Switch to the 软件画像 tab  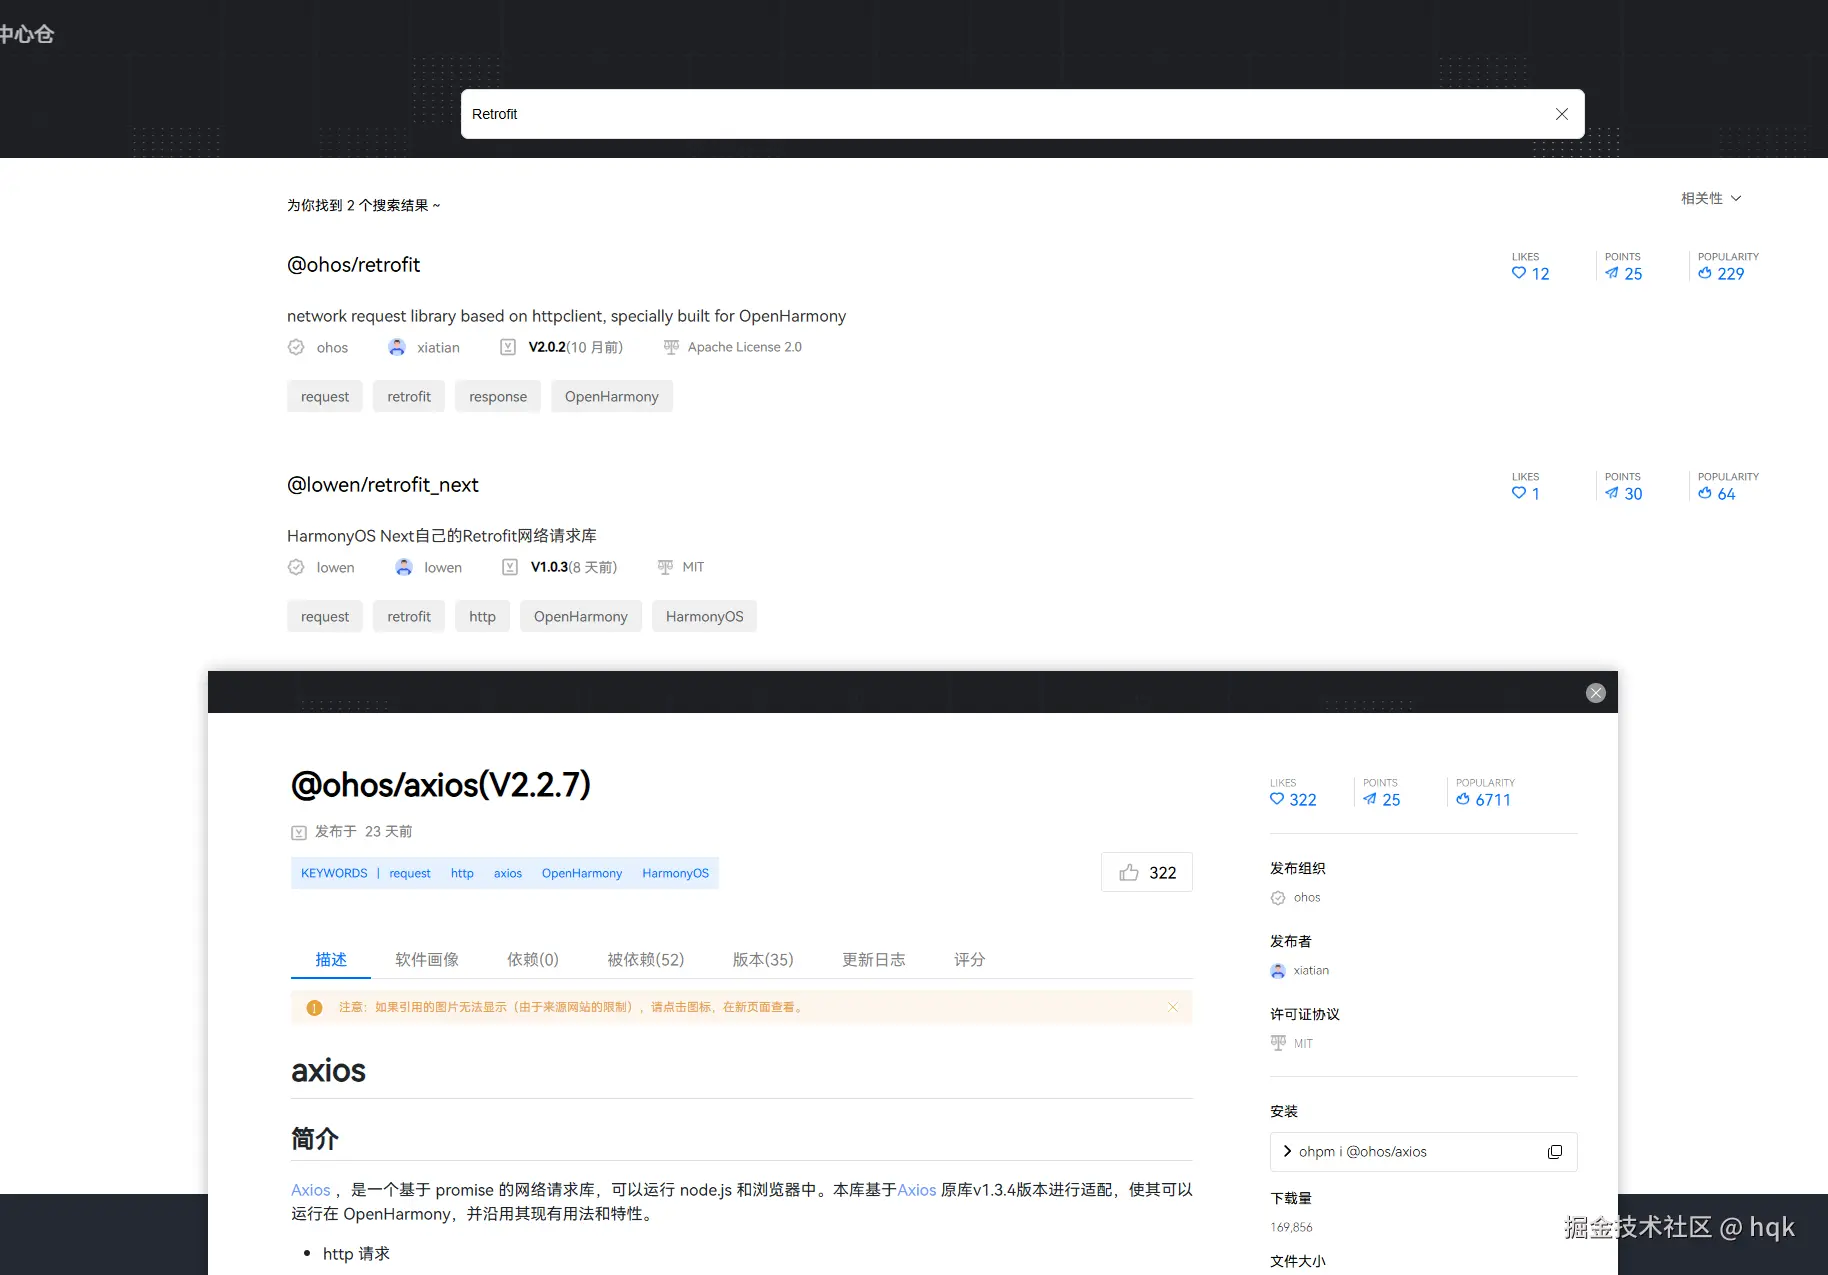click(427, 960)
